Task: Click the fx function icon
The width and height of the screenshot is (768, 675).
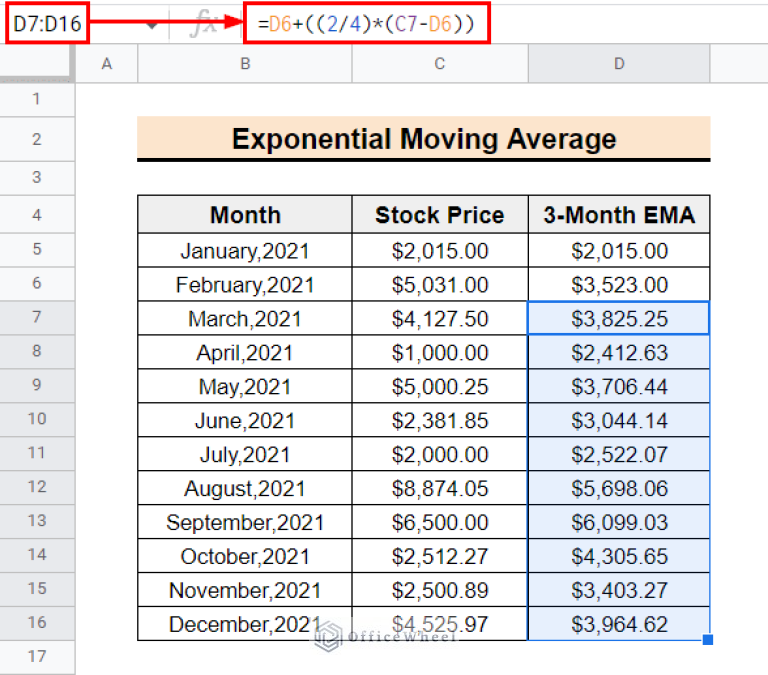Action: click(203, 24)
